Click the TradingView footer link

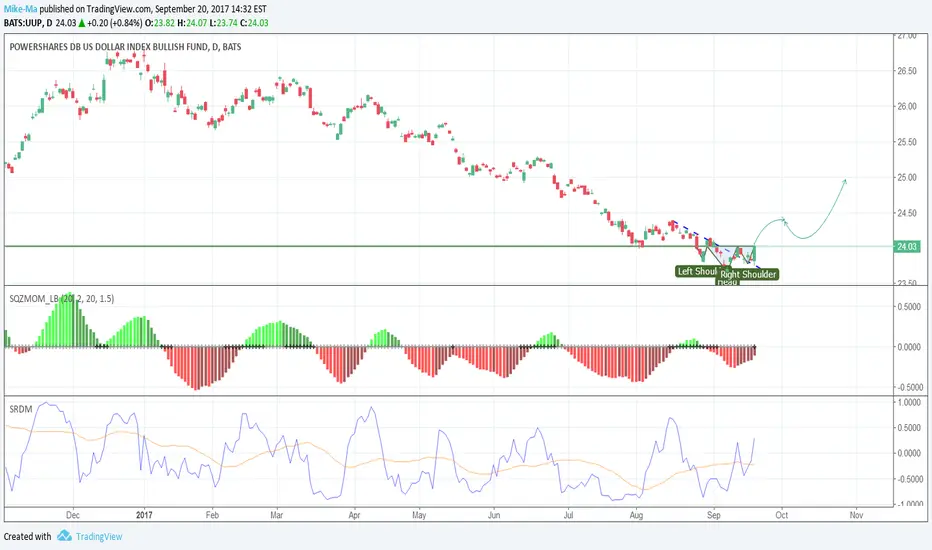click(99, 536)
